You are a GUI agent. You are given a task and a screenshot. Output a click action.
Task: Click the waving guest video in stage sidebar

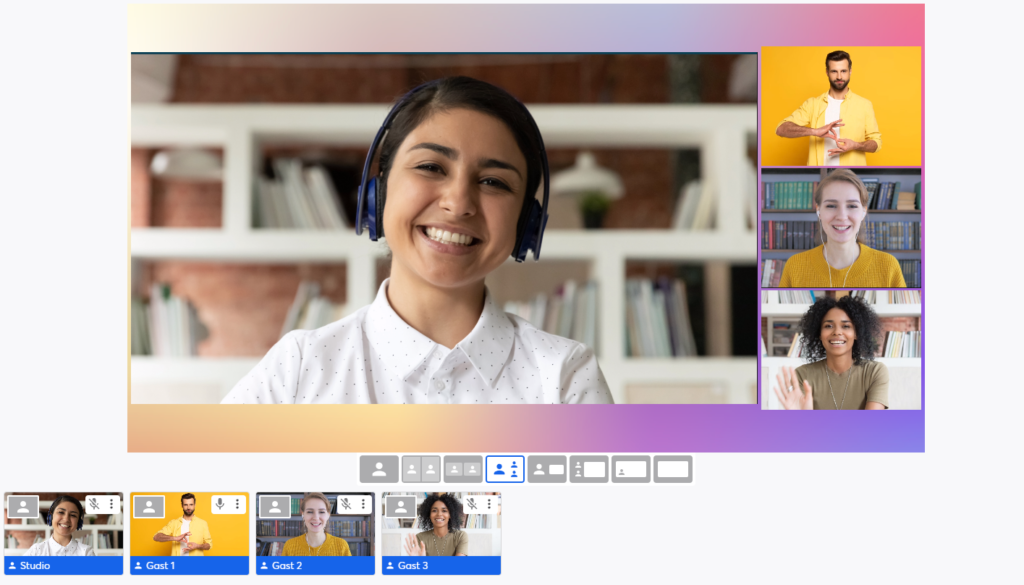coord(841,350)
